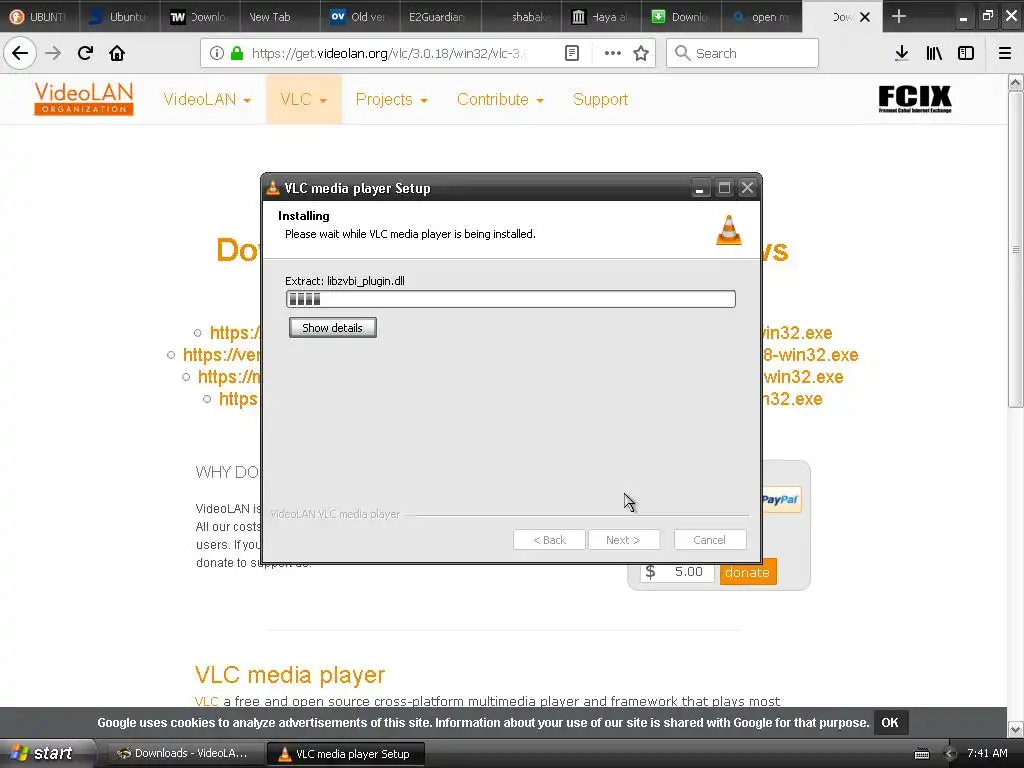Expand the Contribute dropdown menu
1024x768 pixels.
coord(500,99)
